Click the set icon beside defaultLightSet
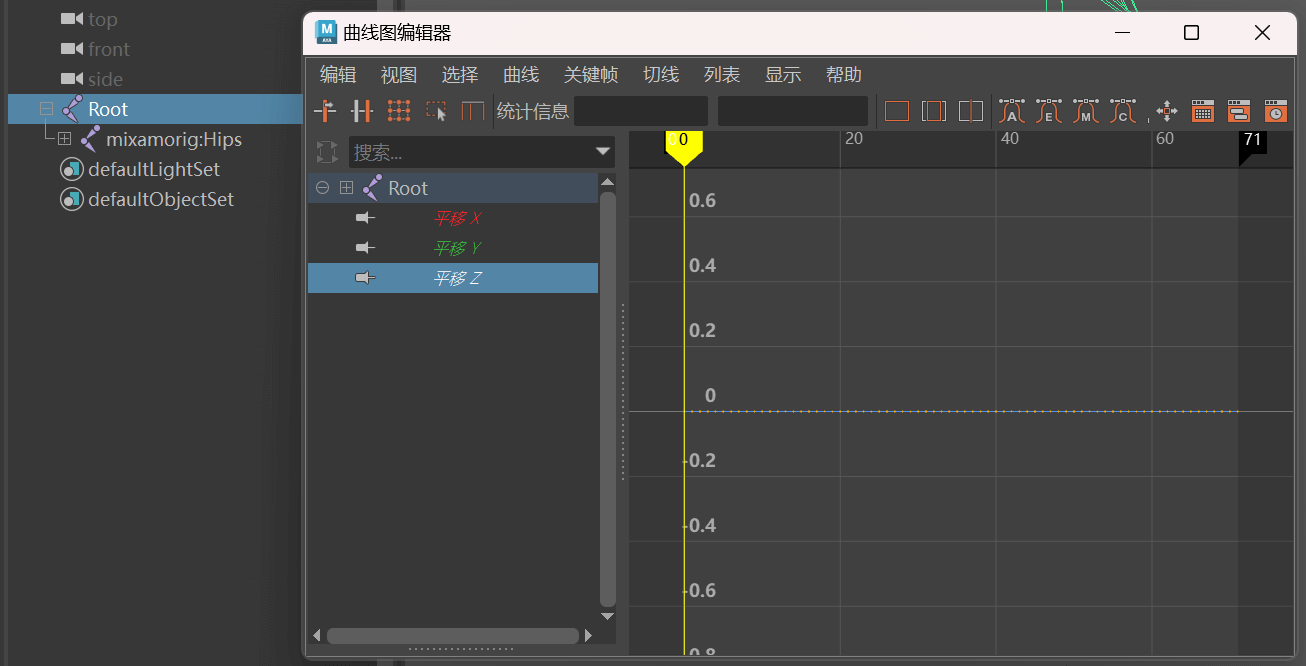Viewport: 1306px width, 666px height. [x=71, y=169]
